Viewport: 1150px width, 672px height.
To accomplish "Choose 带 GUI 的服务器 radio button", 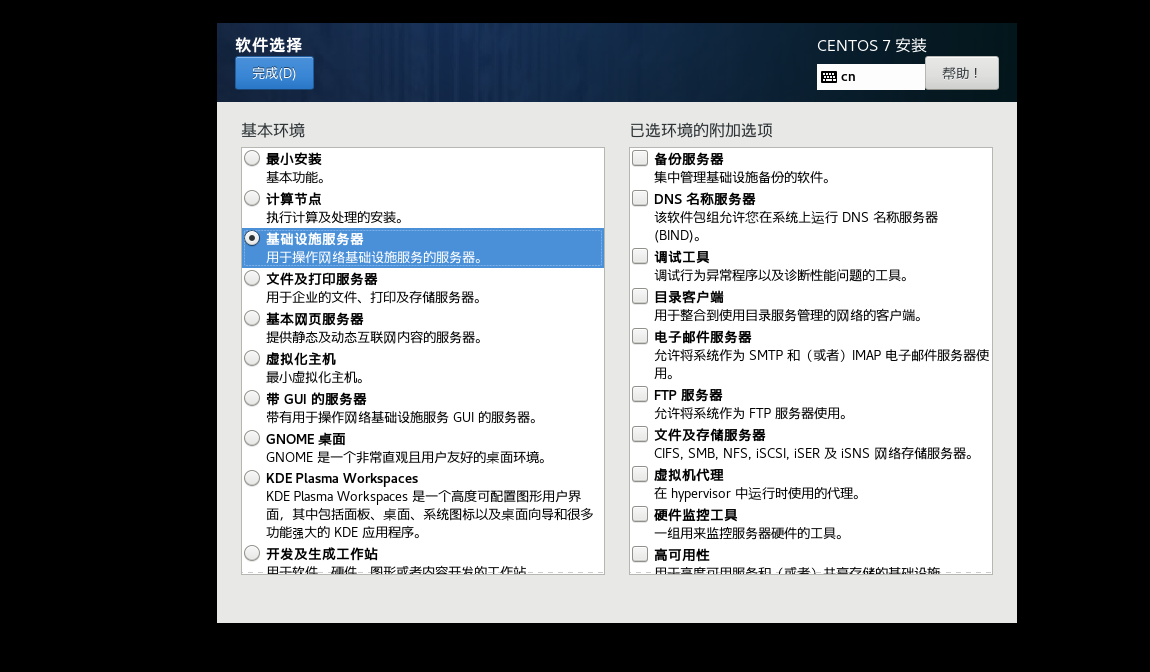I will (x=252, y=398).
